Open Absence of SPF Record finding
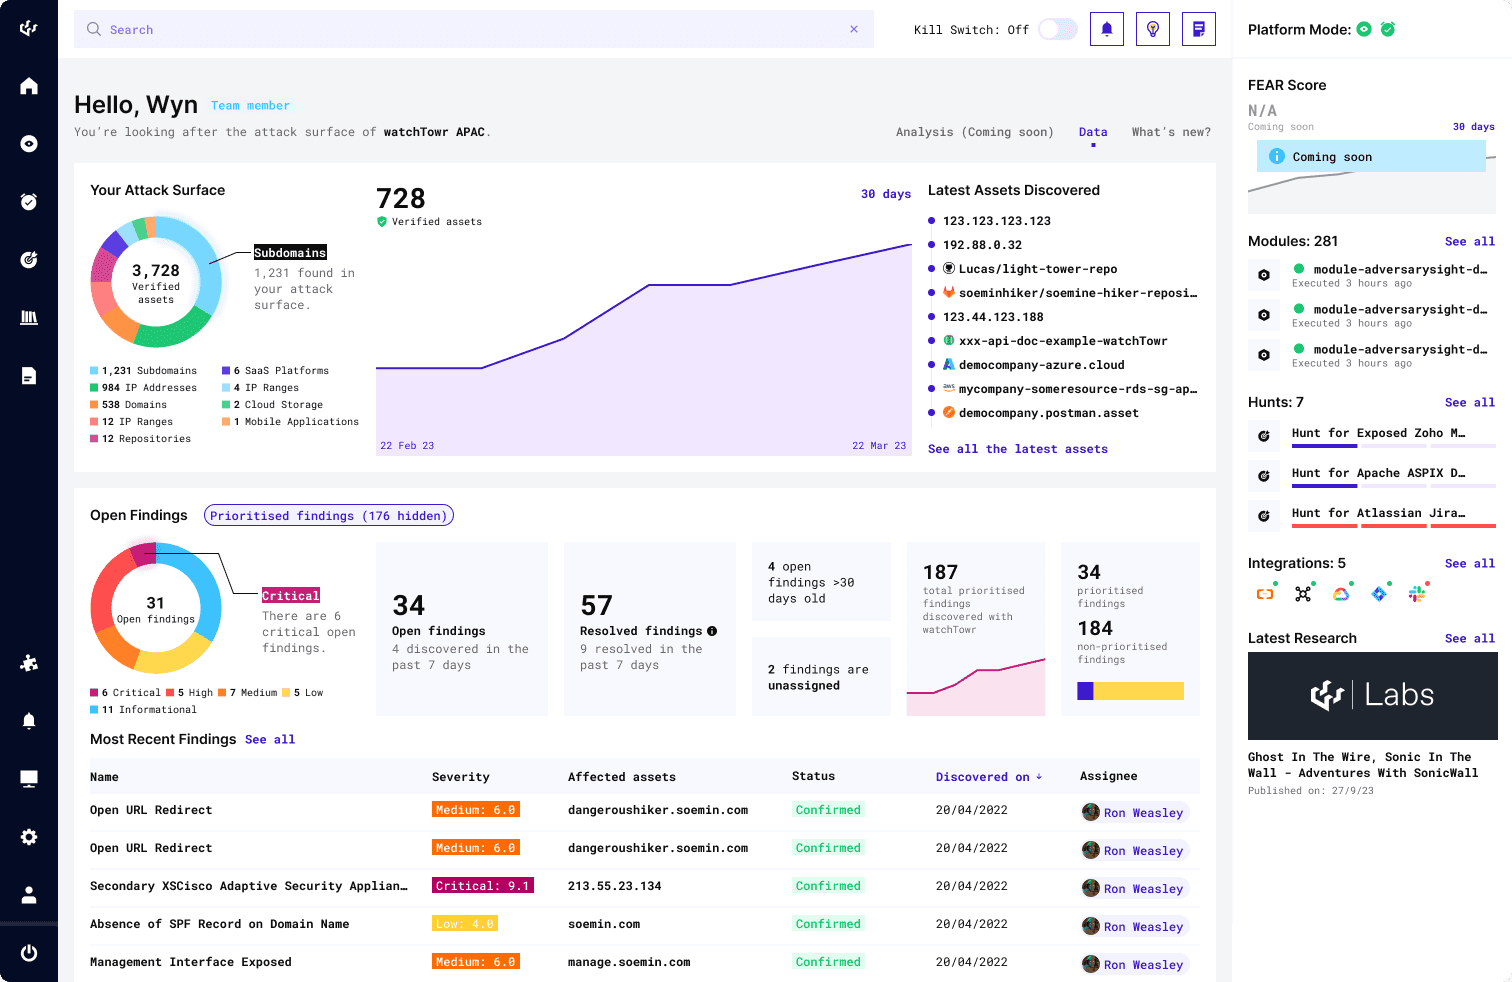The height and width of the screenshot is (982, 1512). (220, 924)
